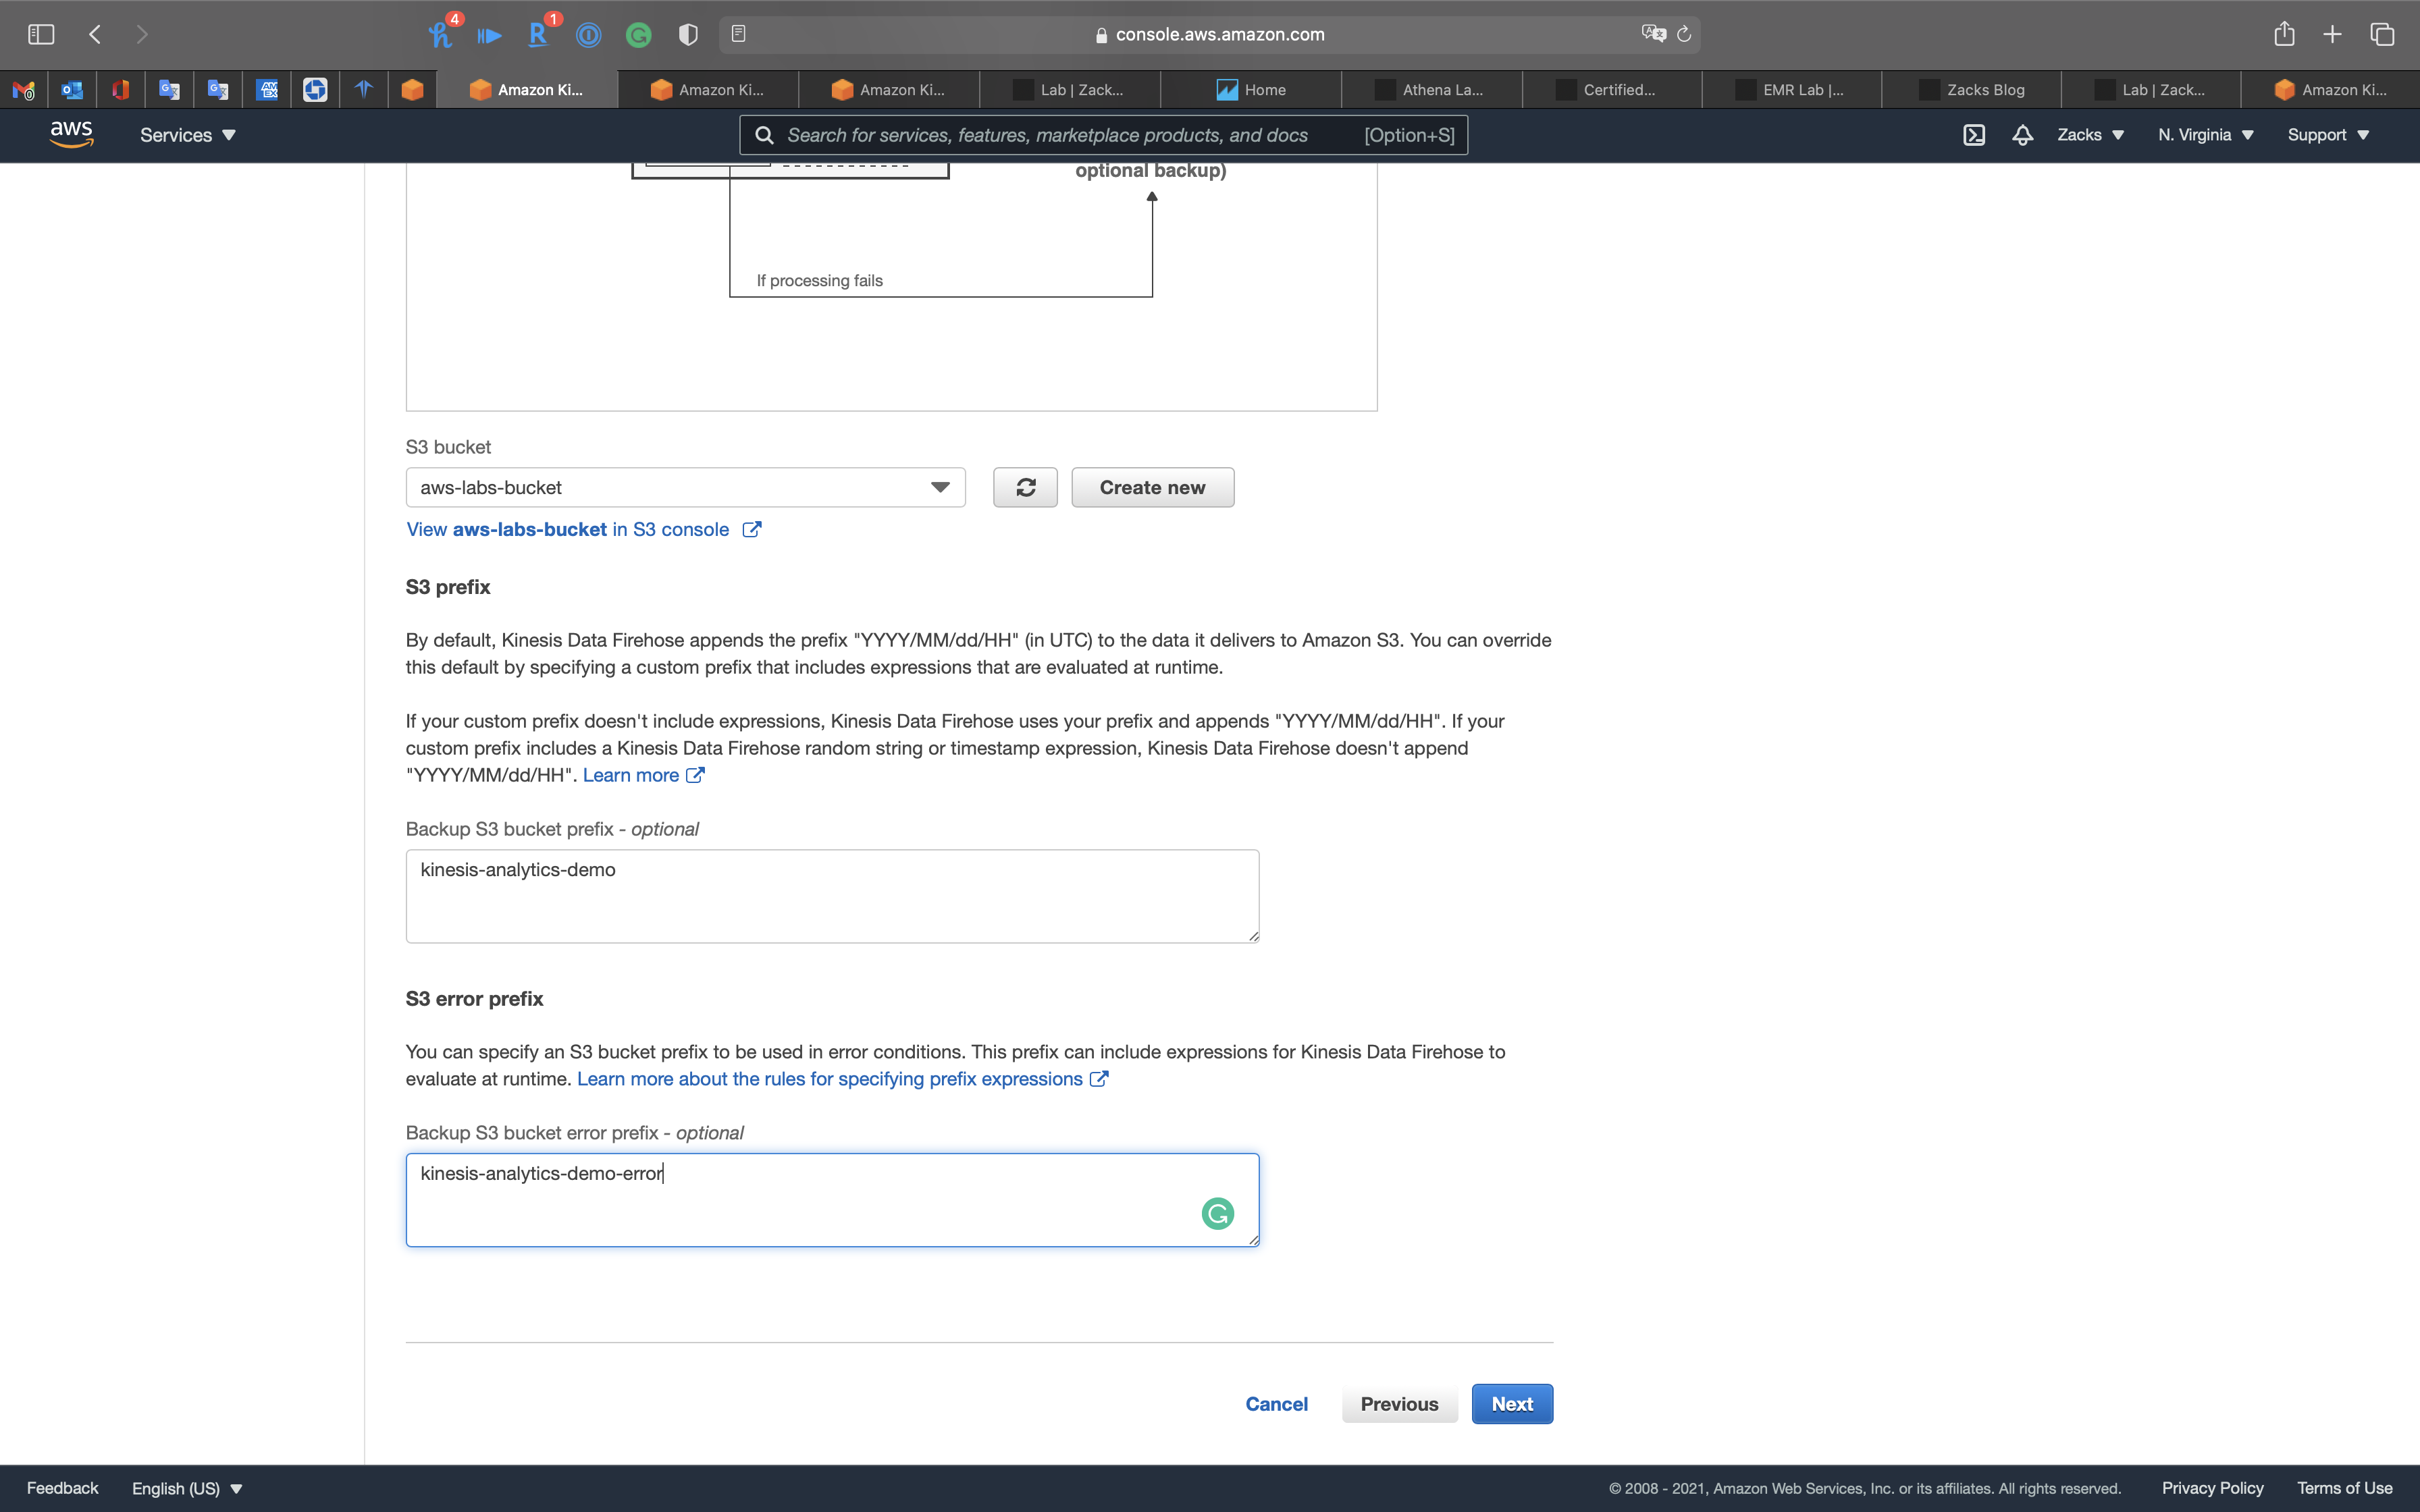Screen dimensions: 2420x1512
Task: Open the N. Virginia region dropdown
Action: coord(2205,135)
